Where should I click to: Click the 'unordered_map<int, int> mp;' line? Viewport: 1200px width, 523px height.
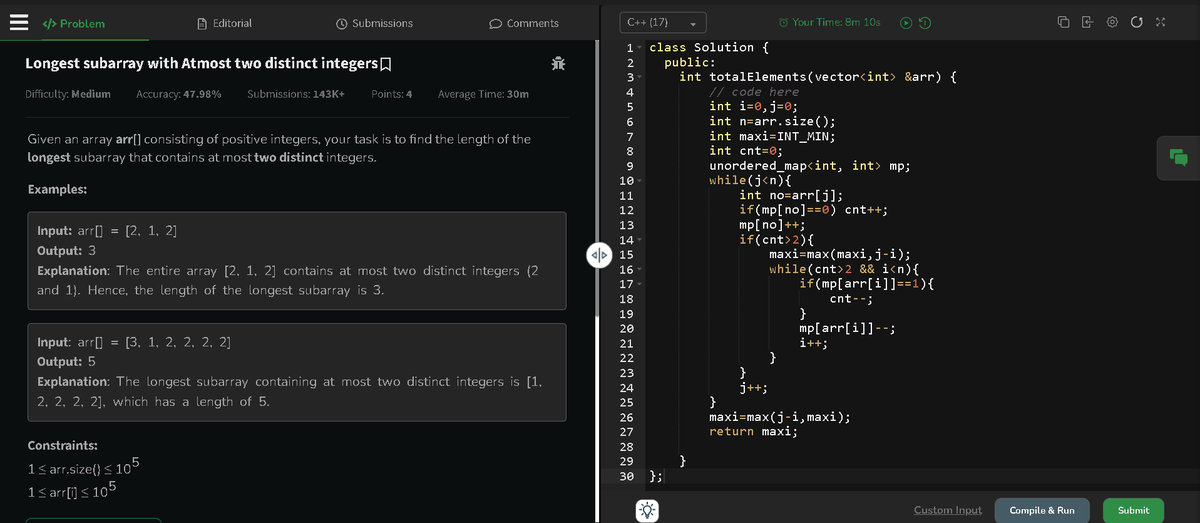pyautogui.click(x=809, y=165)
